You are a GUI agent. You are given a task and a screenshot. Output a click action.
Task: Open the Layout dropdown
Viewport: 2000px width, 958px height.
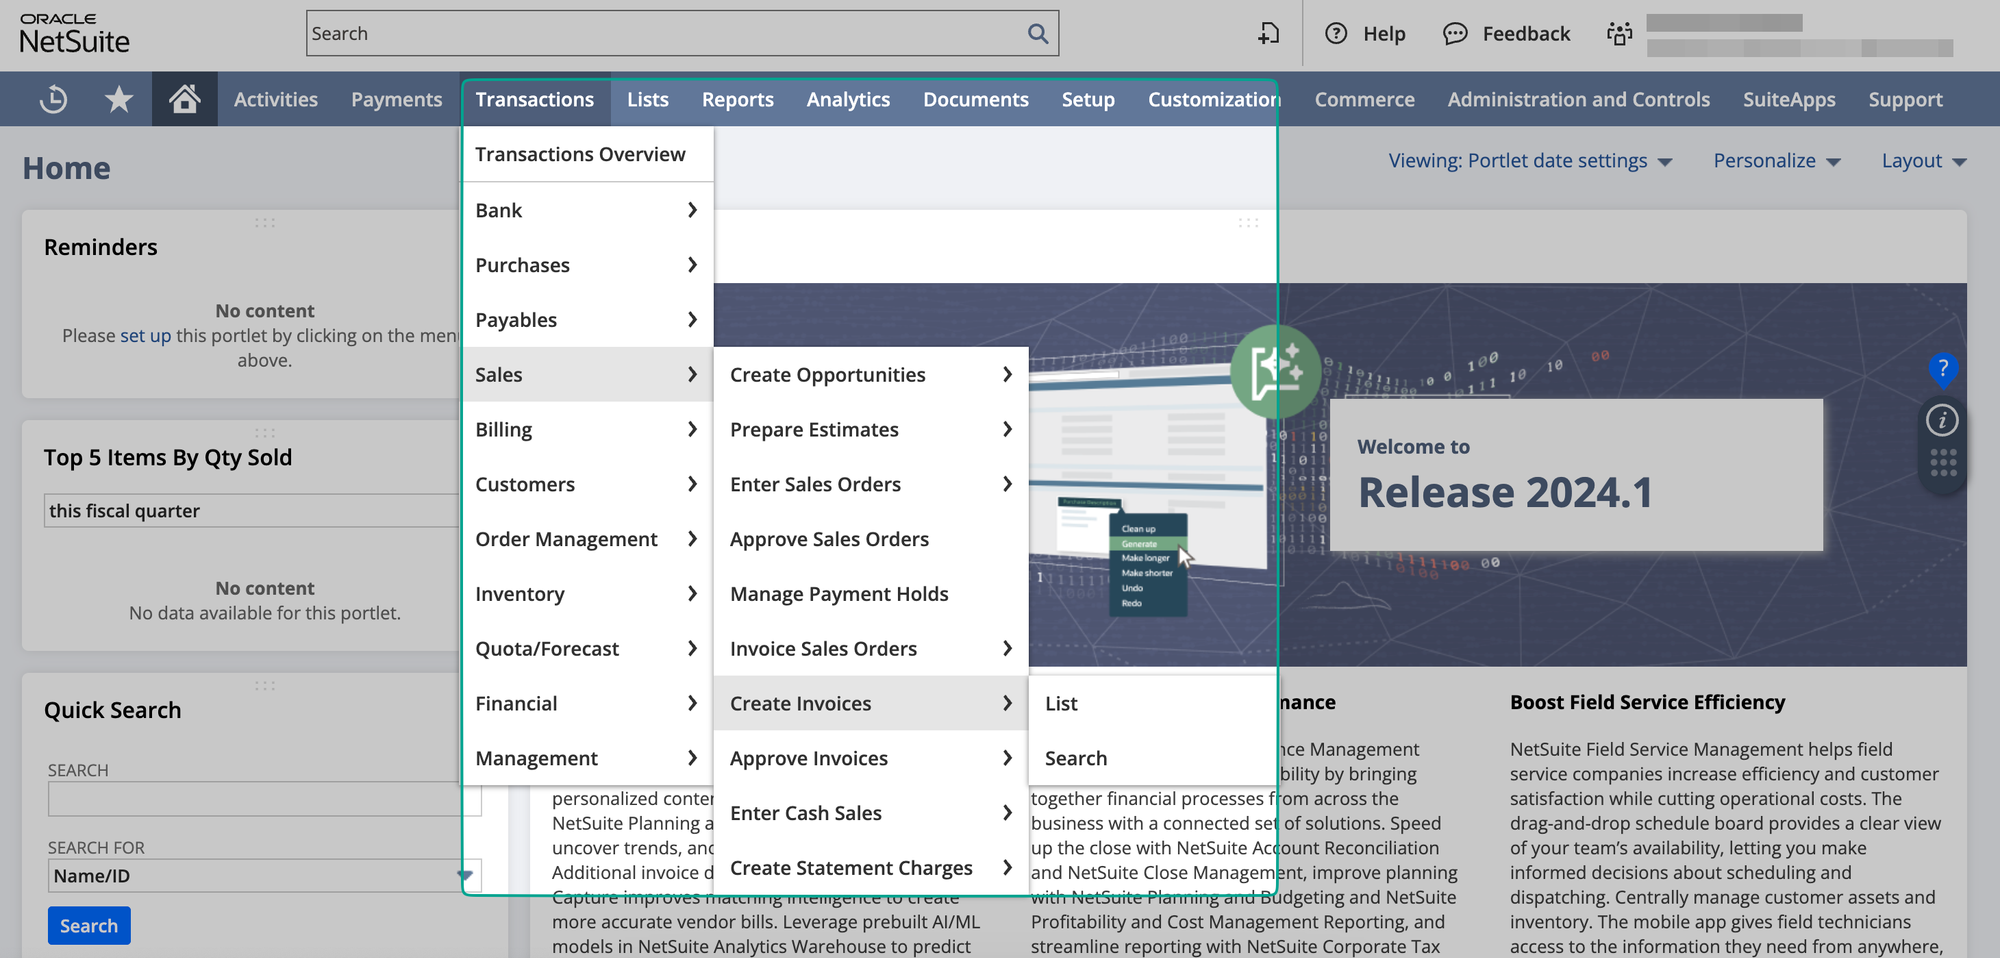pos(1924,161)
